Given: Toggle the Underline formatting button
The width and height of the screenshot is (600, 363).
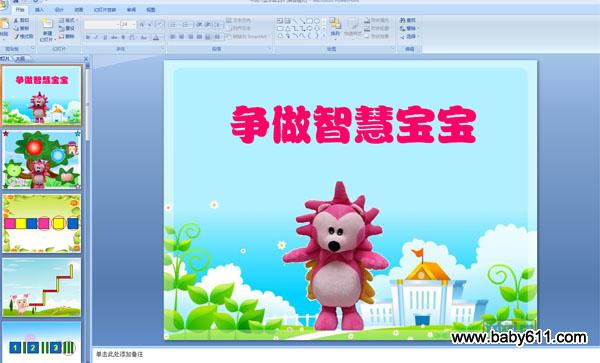Looking at the screenshot, I should (105, 37).
